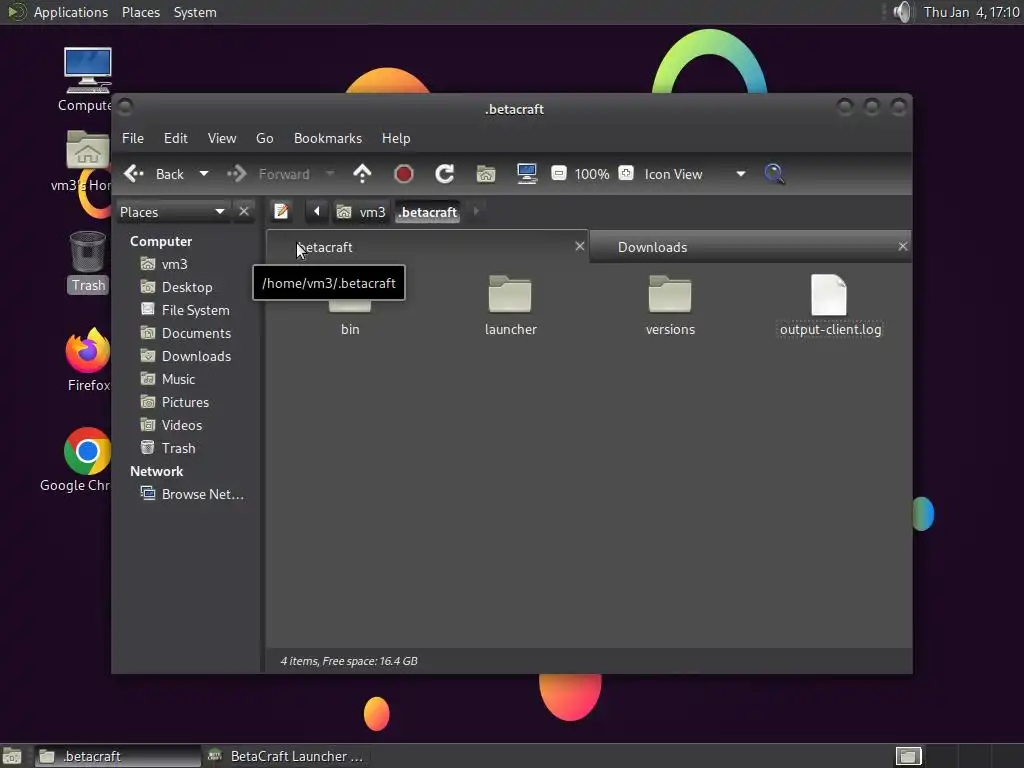Zoom out with the minus icon
The width and height of the screenshot is (1024, 768).
pyautogui.click(x=558, y=173)
